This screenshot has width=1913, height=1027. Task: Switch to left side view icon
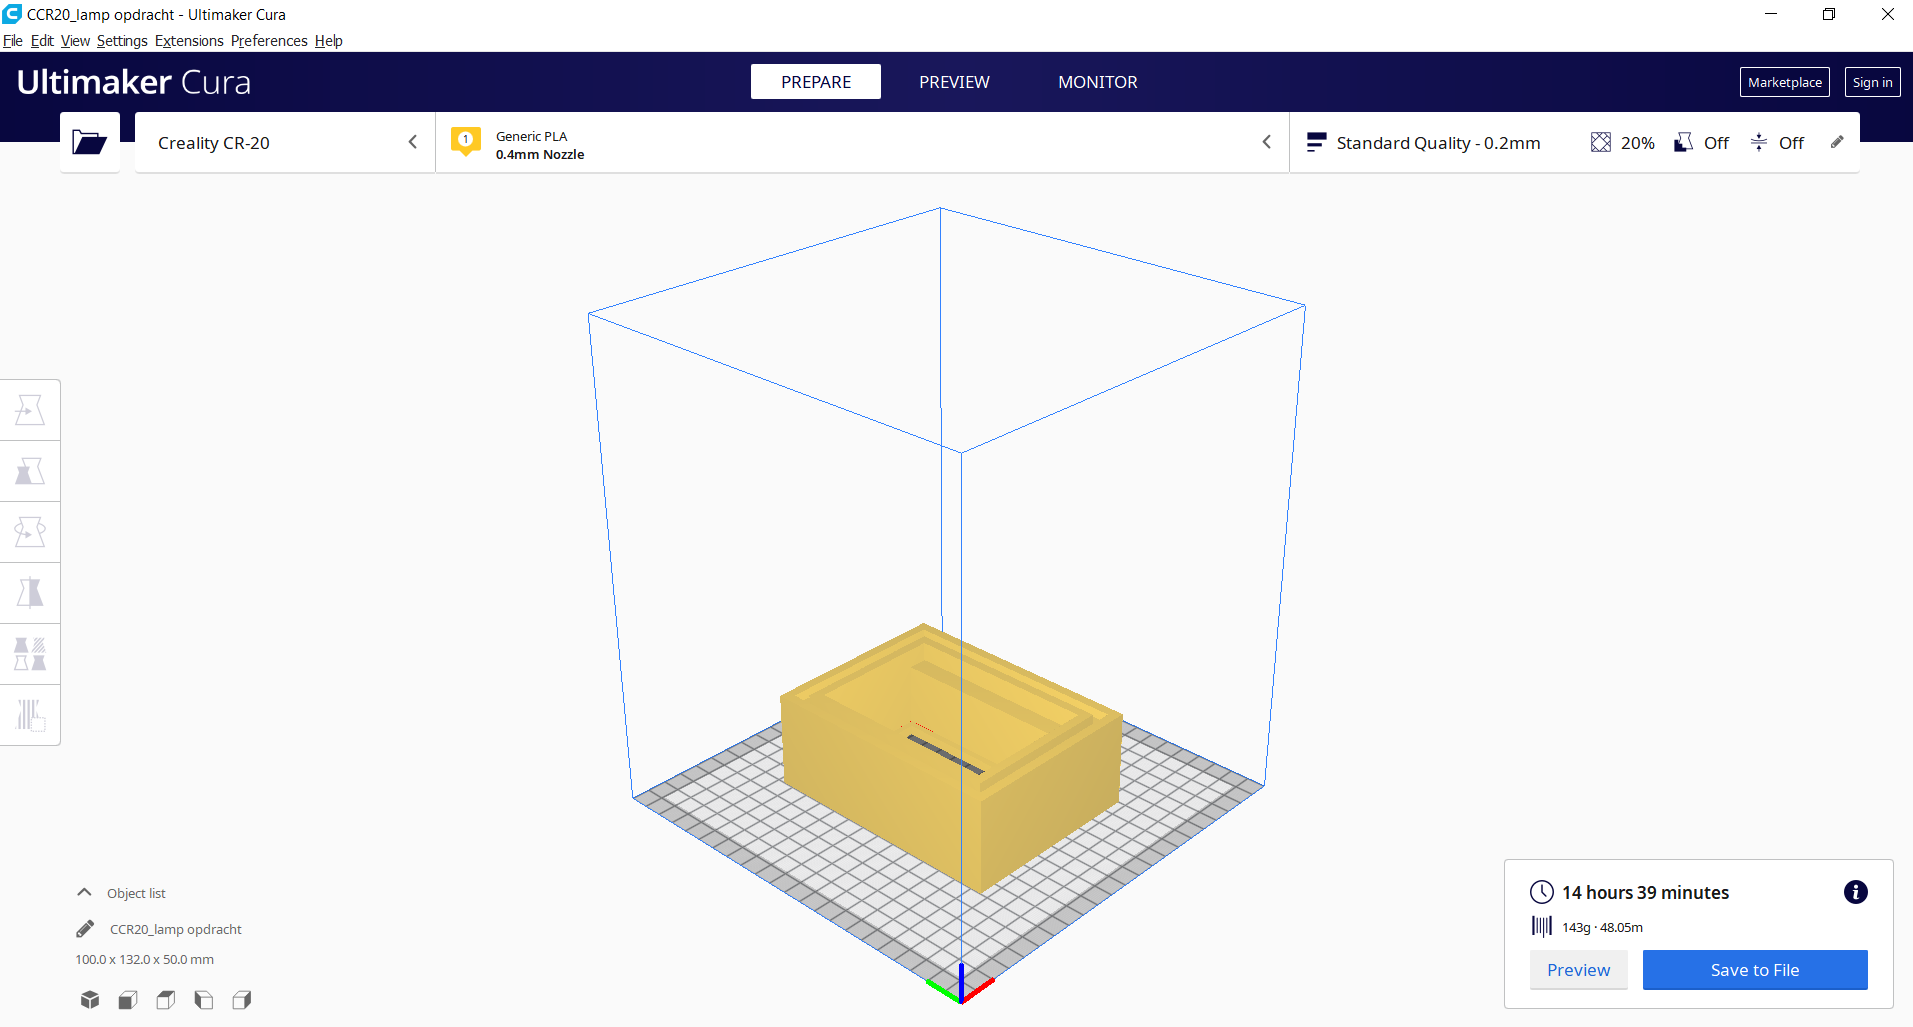click(204, 999)
